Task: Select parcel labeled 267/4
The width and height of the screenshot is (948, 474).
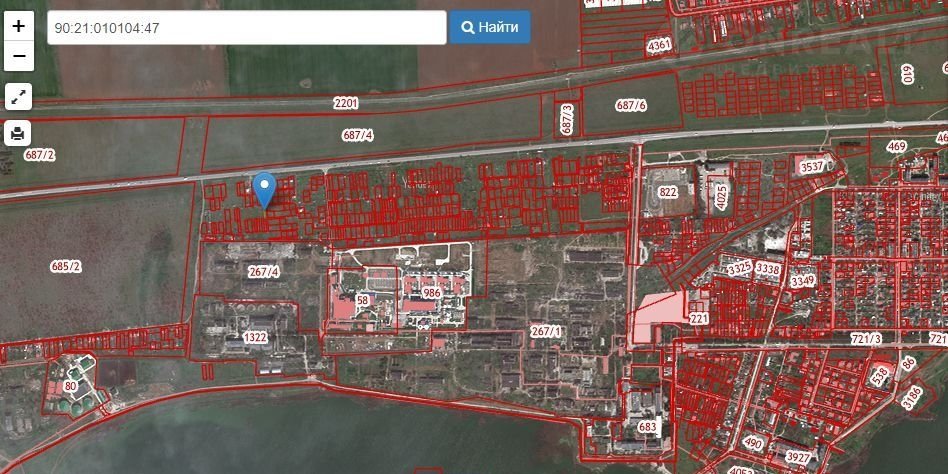Action: pyautogui.click(x=264, y=271)
